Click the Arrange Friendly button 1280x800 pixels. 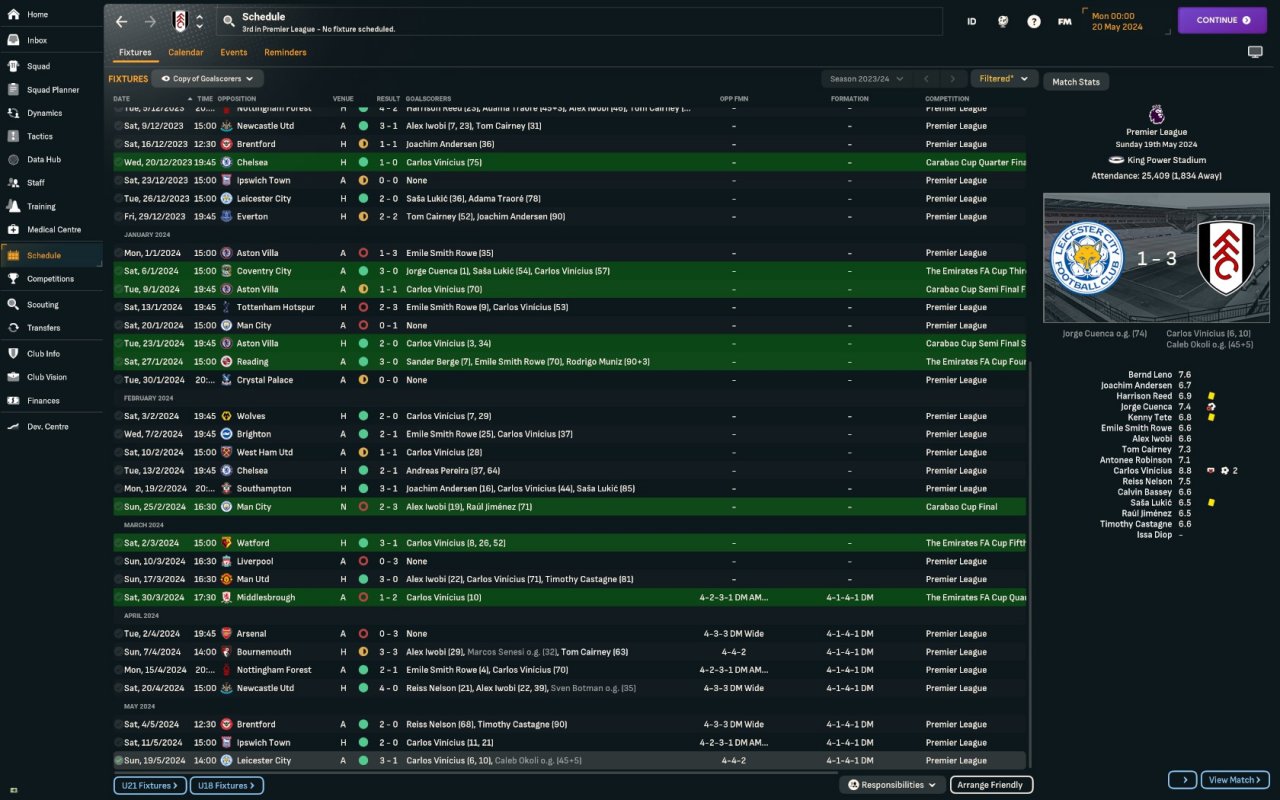(991, 785)
